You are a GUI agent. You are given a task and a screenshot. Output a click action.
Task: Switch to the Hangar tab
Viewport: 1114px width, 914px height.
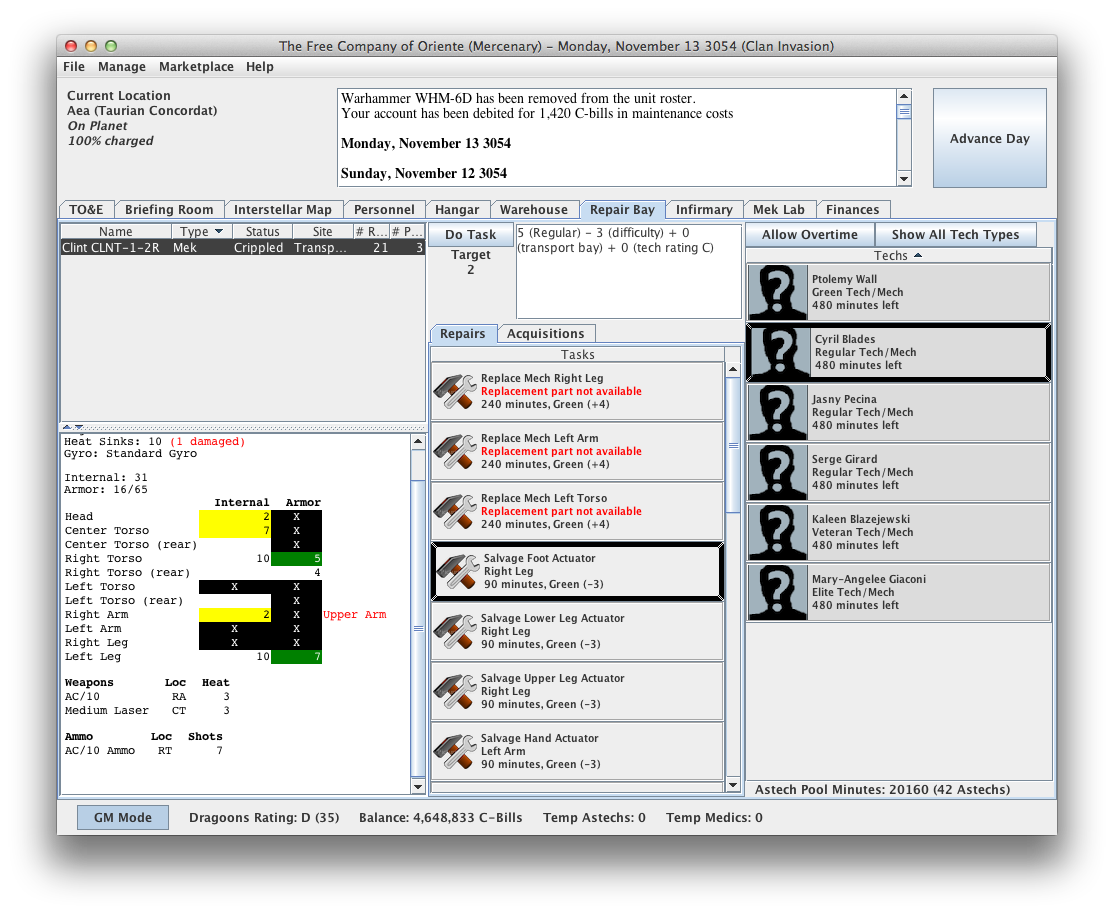(x=457, y=210)
